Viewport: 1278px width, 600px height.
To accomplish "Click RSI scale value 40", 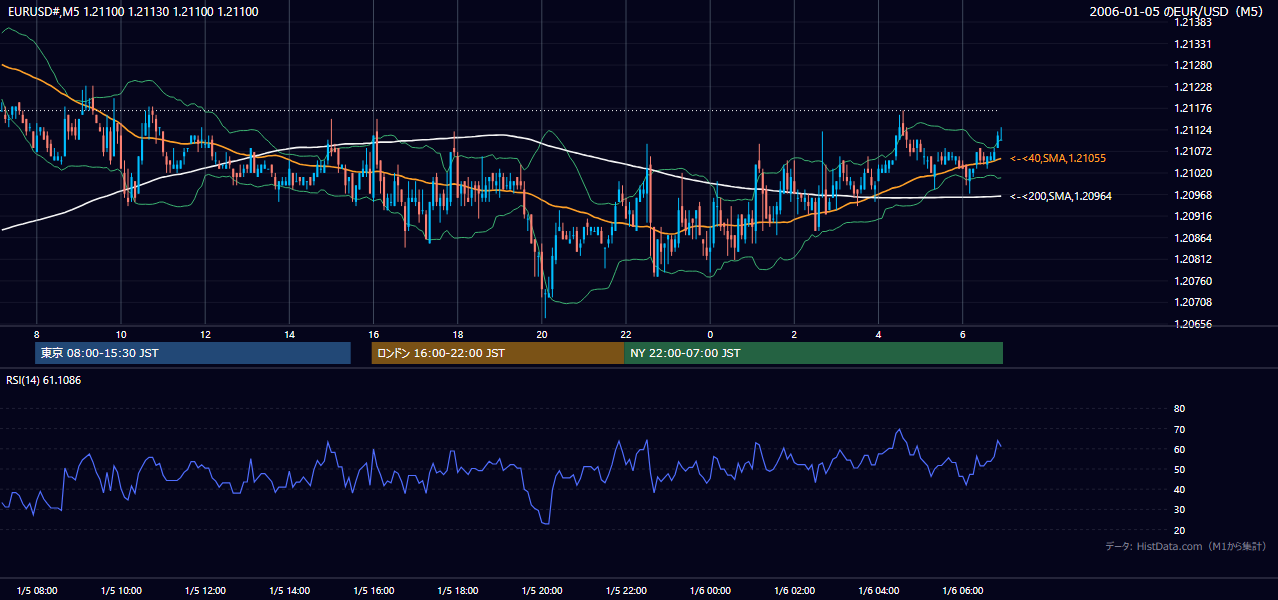I will pos(1179,489).
